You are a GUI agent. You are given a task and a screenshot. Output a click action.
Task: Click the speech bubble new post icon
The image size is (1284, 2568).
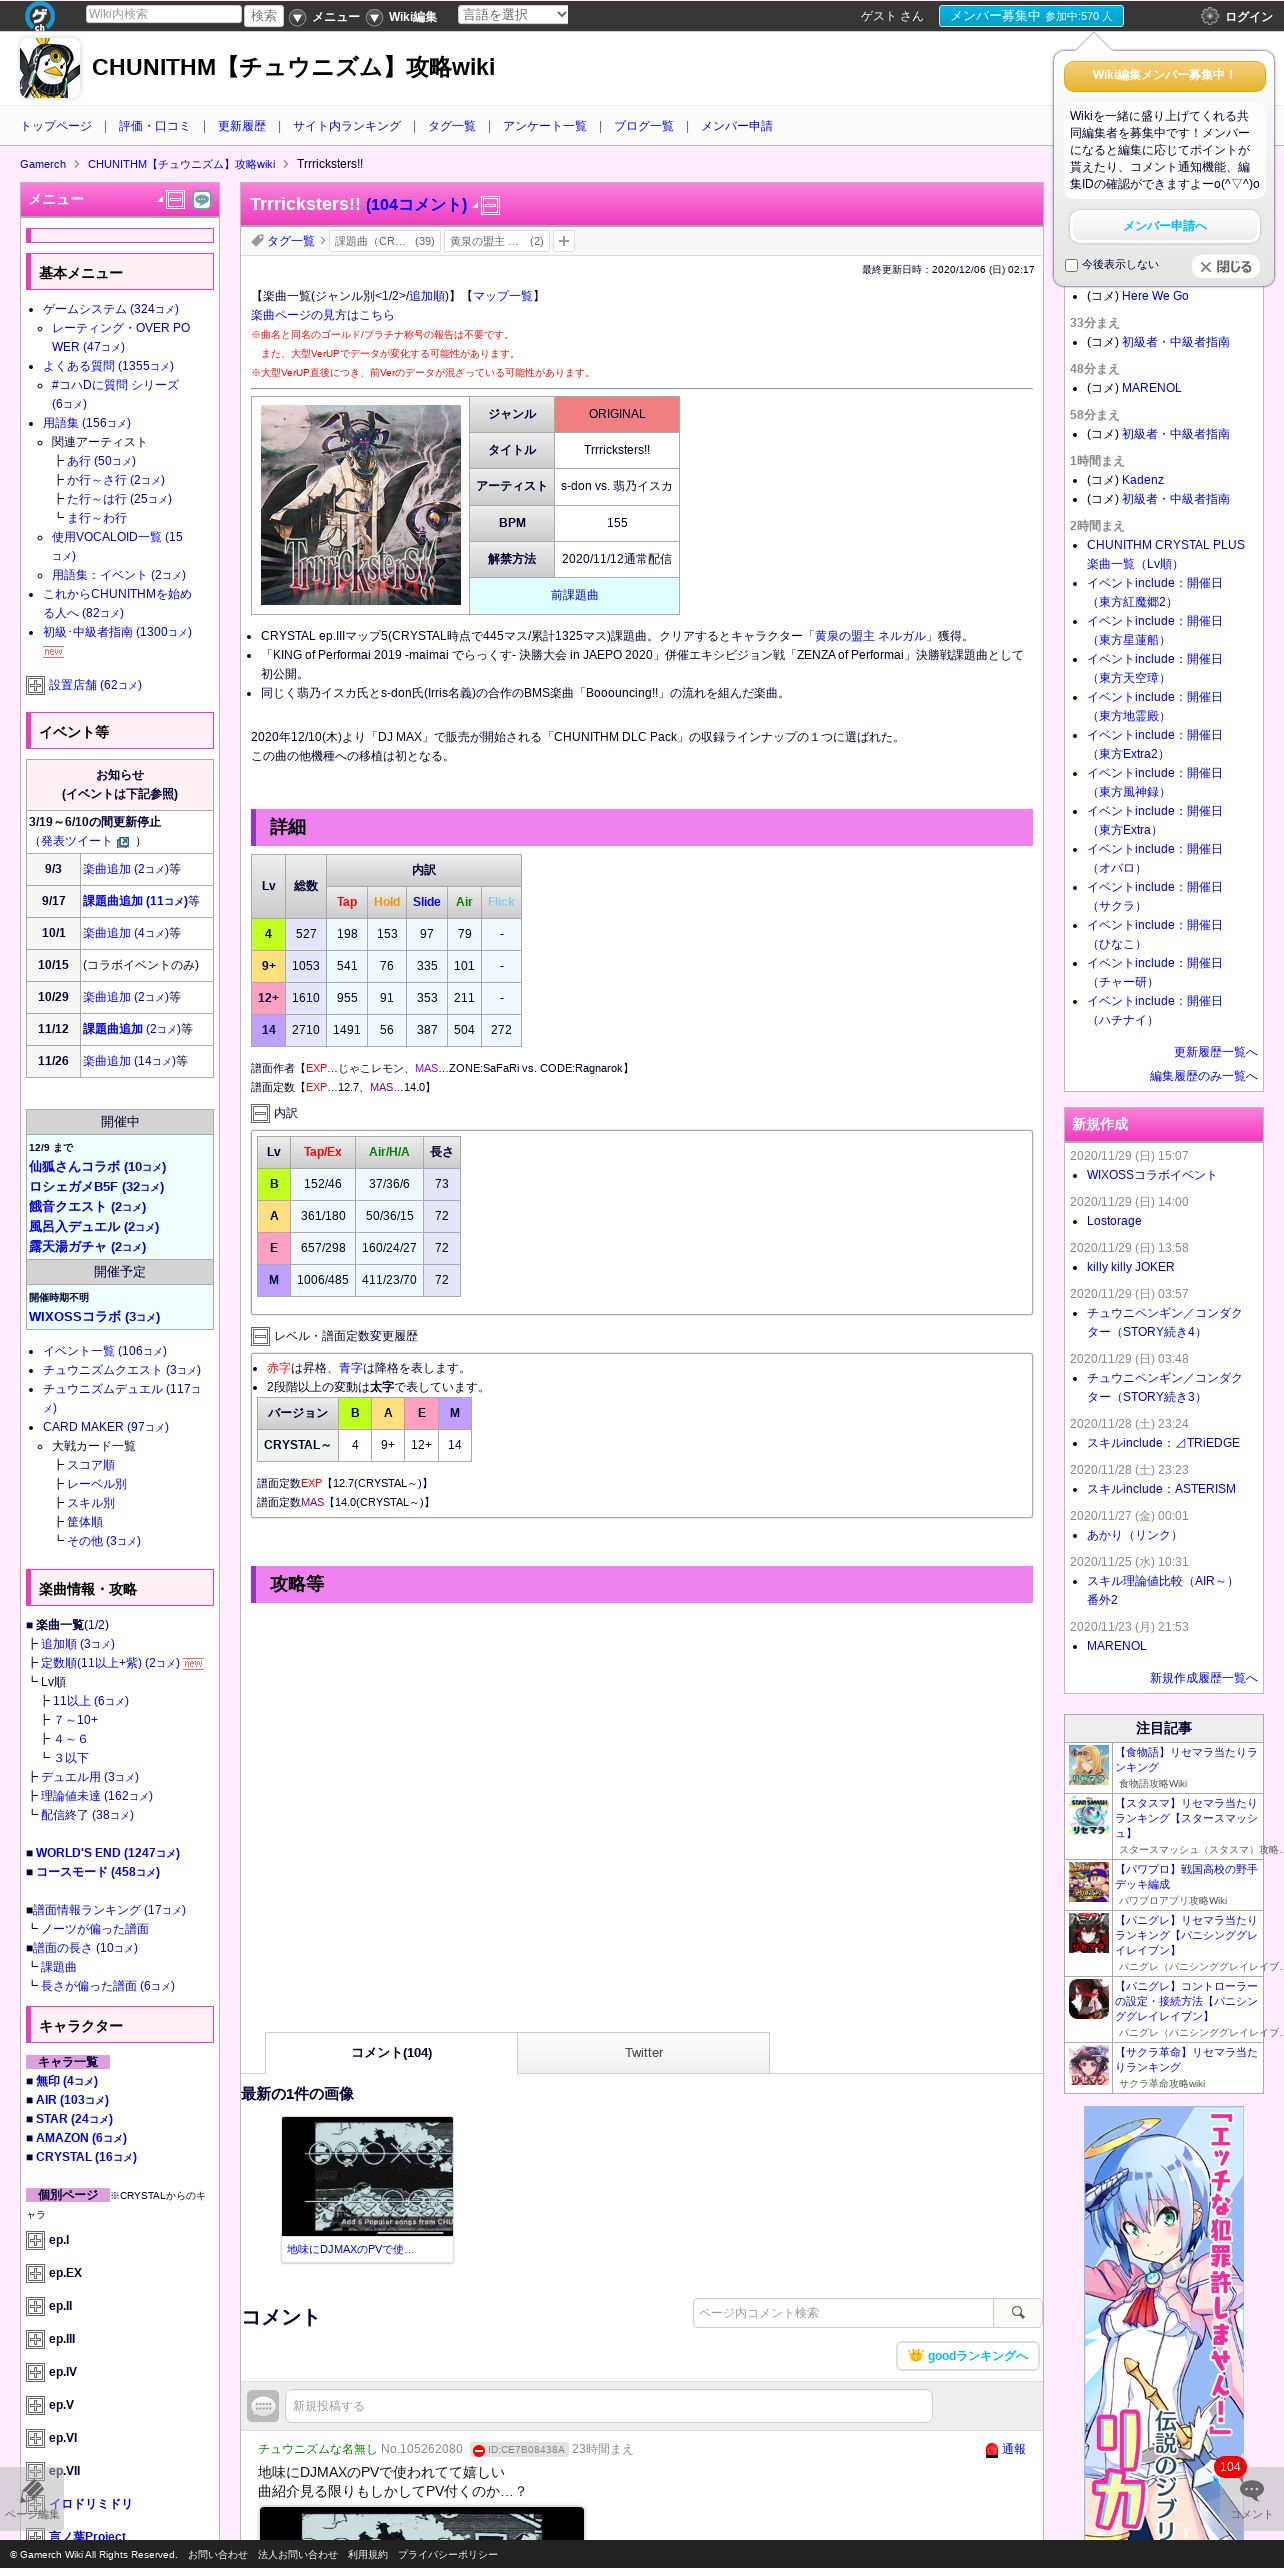coord(263,2406)
